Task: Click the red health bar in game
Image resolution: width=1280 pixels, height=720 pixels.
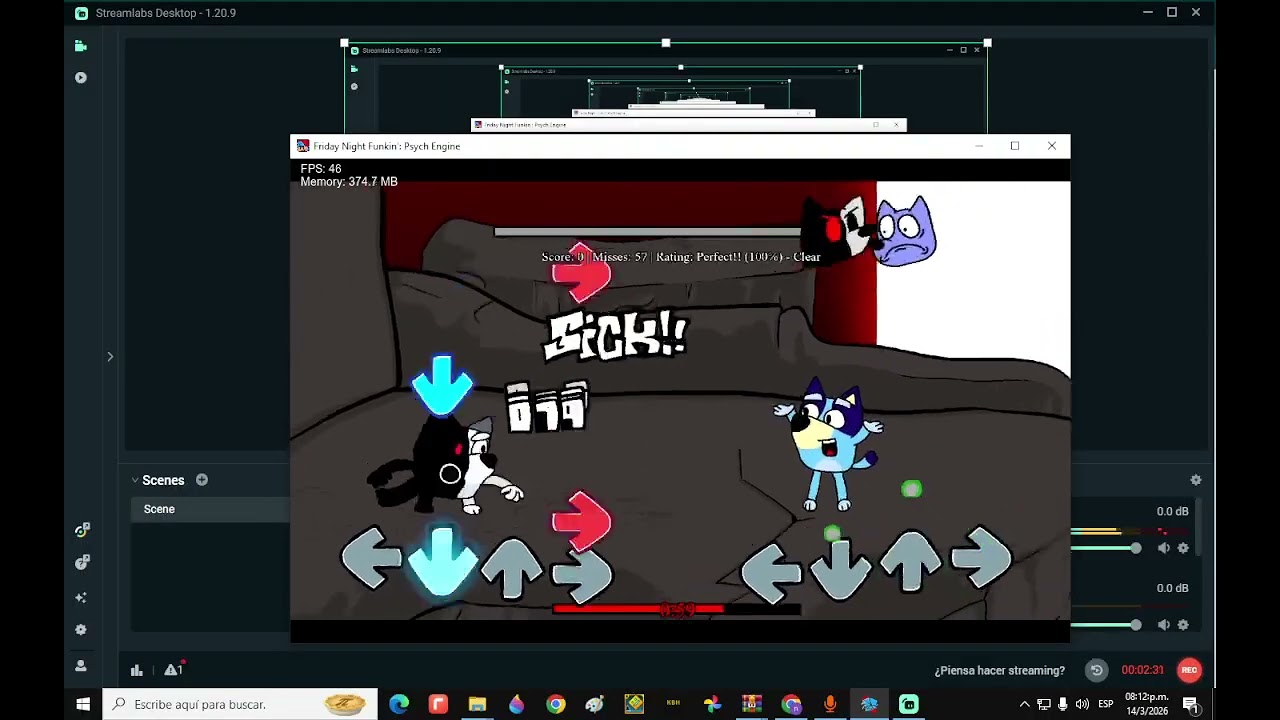Action: pos(676,608)
